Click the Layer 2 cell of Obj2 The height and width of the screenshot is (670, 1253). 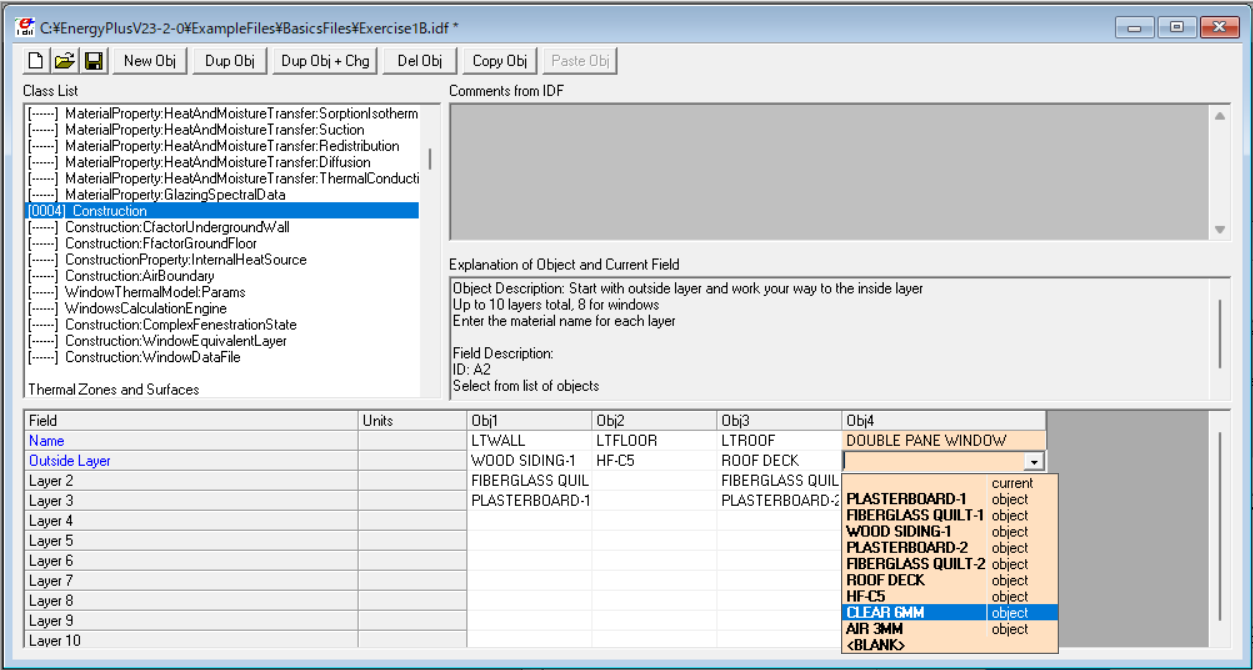654,481
